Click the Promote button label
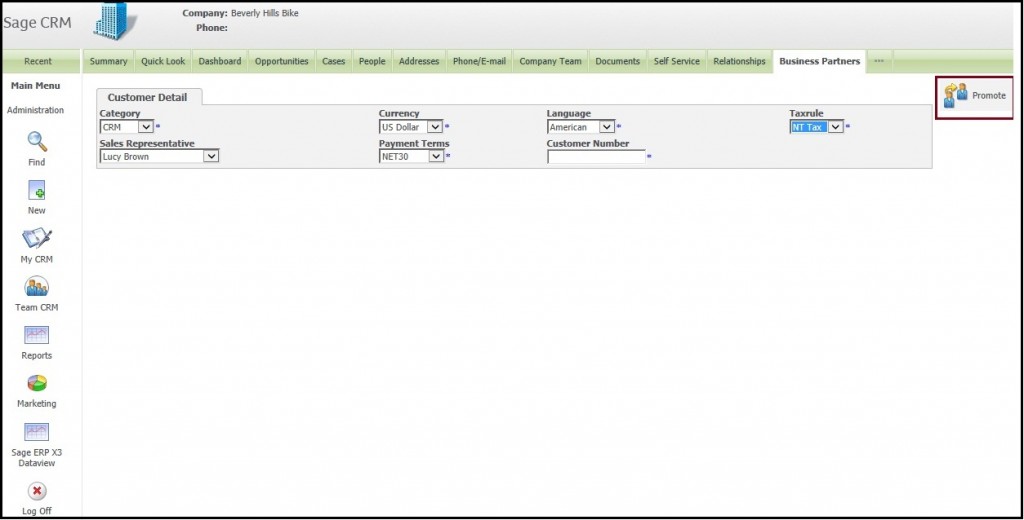This screenshot has width=1024, height=520. tap(989, 95)
